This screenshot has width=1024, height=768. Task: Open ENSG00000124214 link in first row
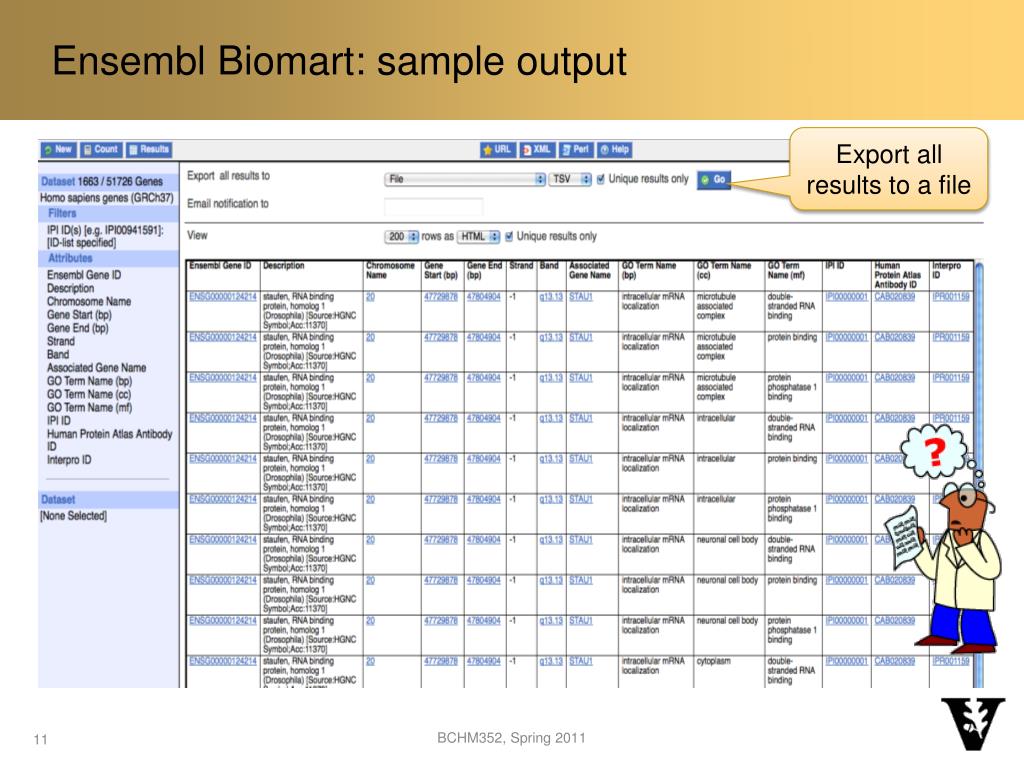[223, 297]
